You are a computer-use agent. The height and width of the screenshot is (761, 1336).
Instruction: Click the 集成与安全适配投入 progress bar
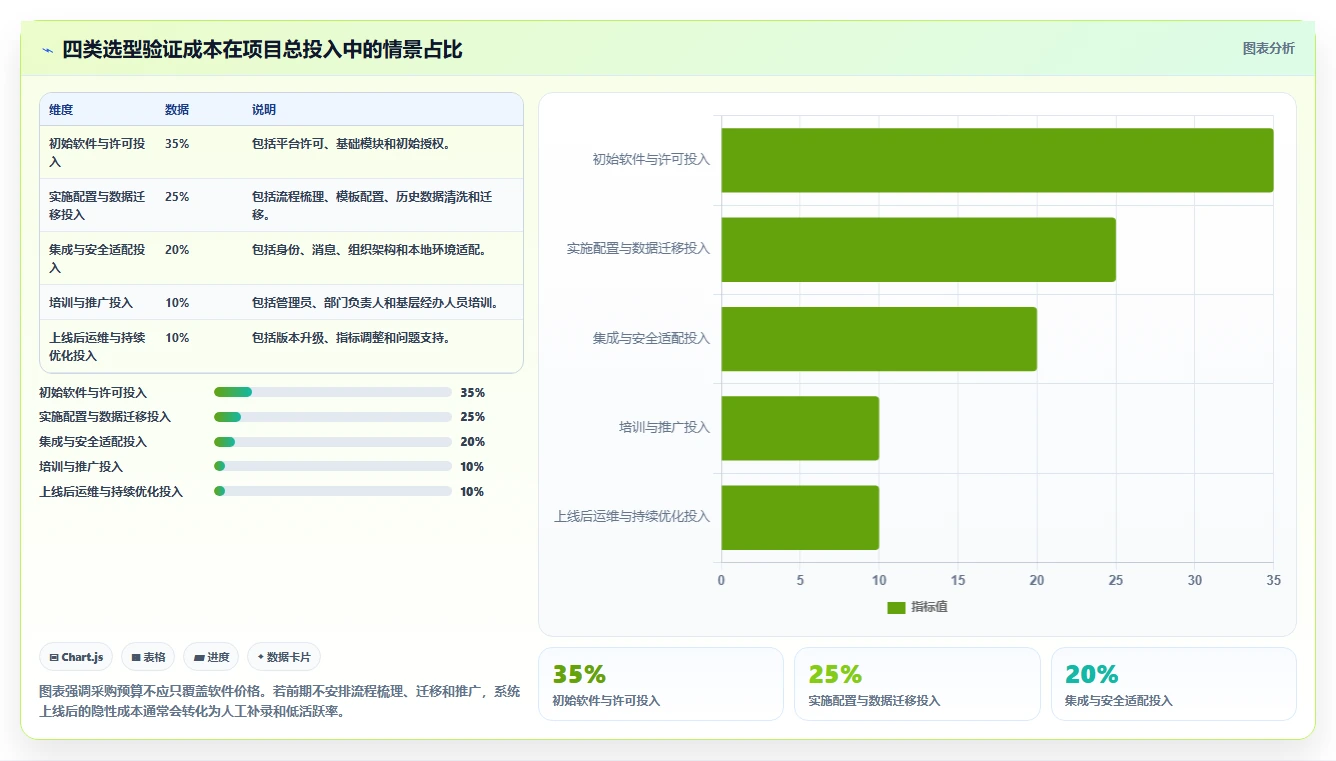pos(333,442)
